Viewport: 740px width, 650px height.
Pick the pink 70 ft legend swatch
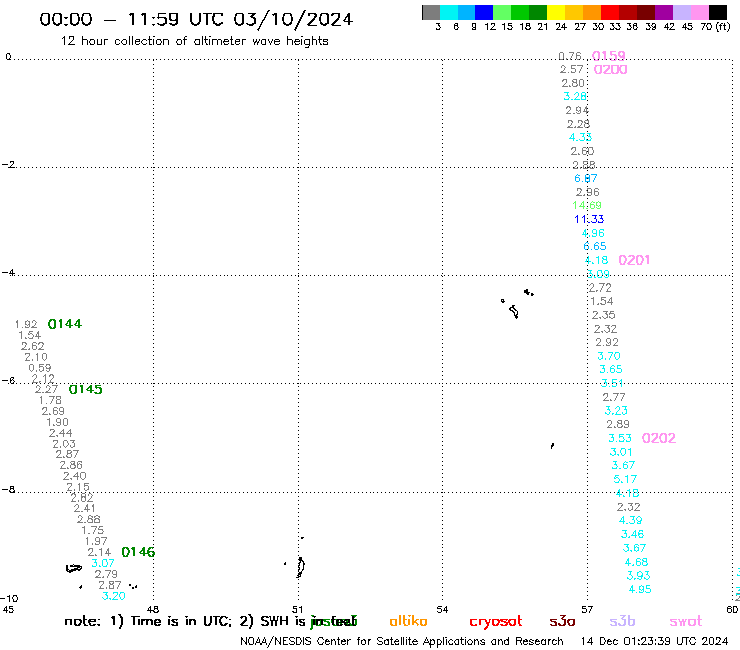700,12
